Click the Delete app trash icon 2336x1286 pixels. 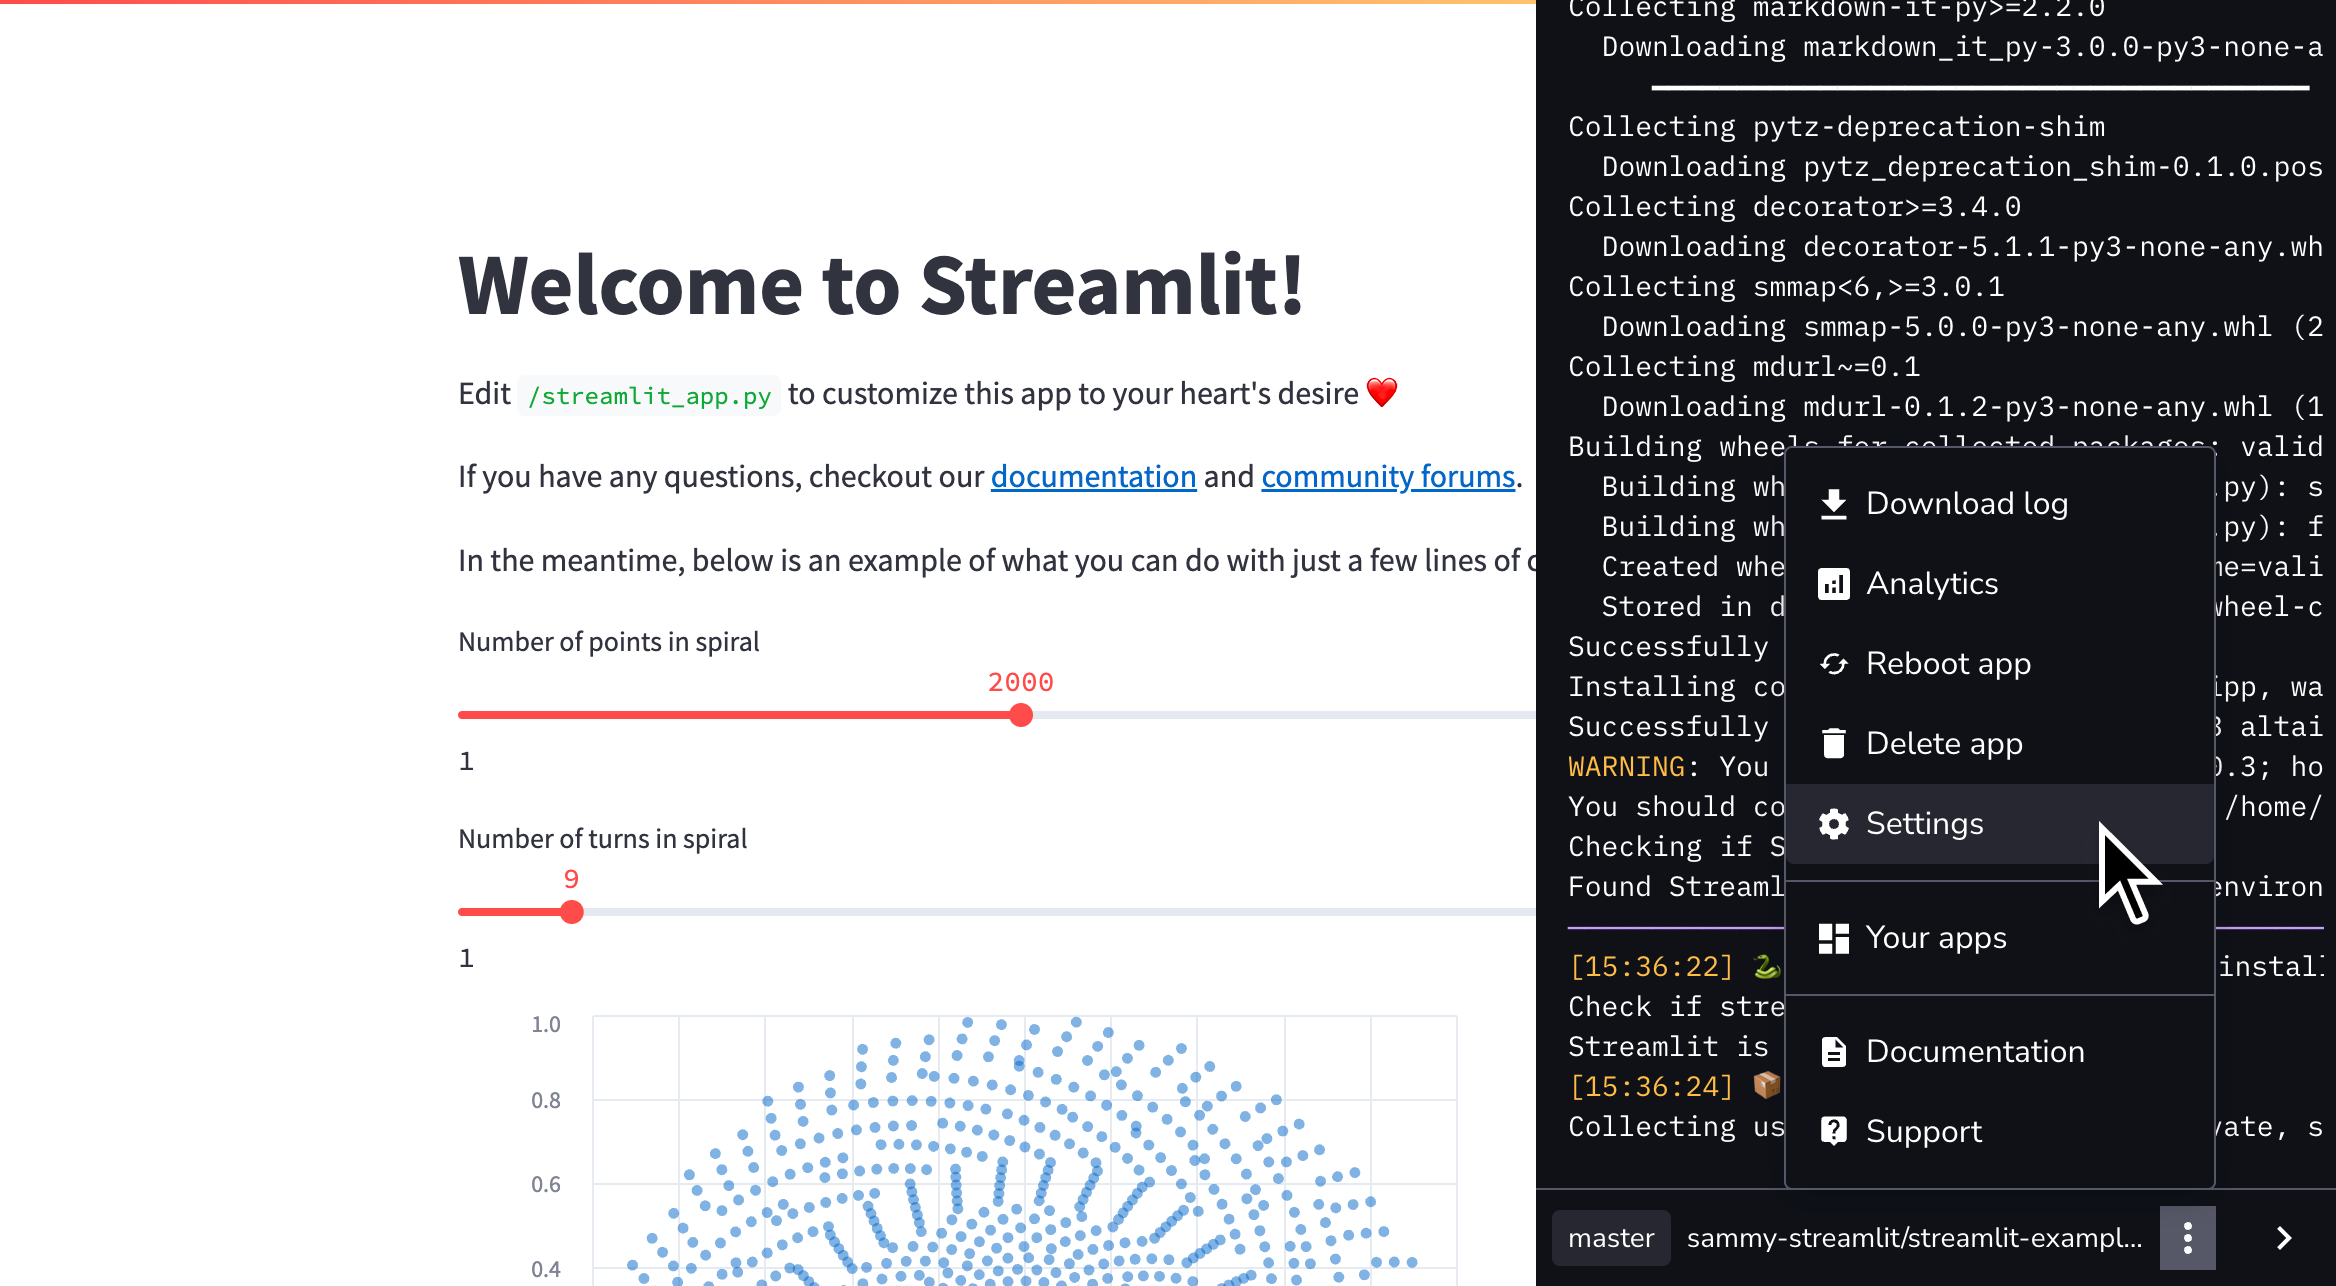[1835, 743]
